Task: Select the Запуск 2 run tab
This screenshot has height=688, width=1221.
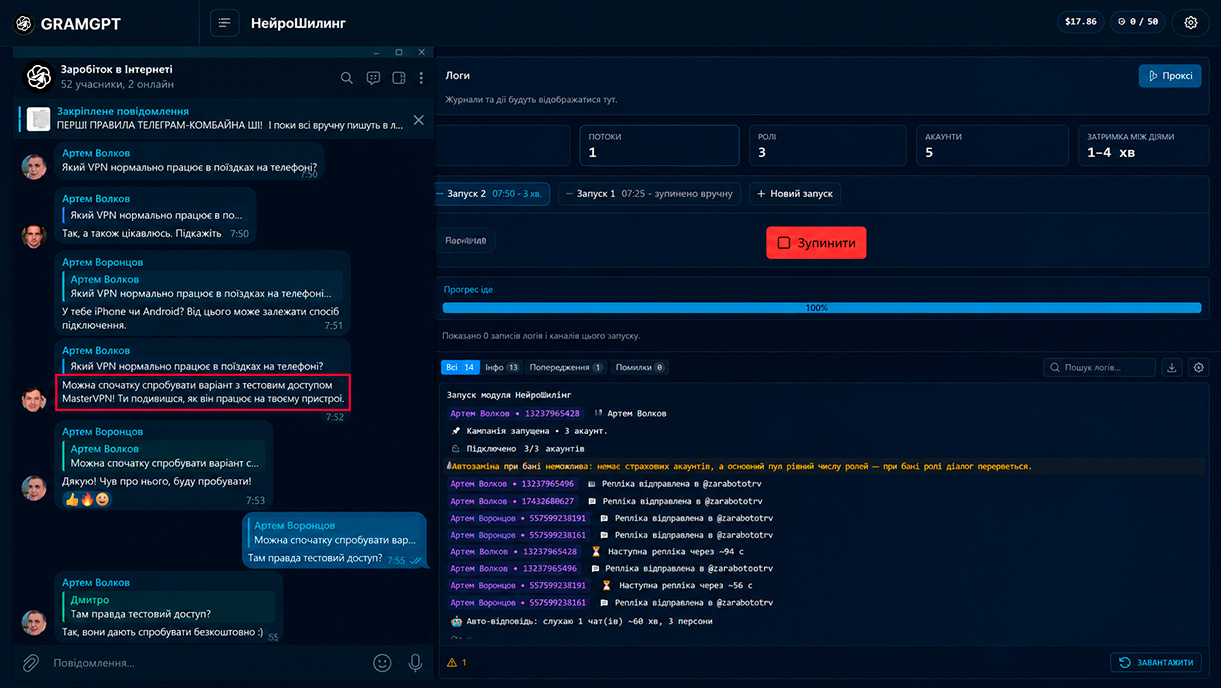Action: (x=492, y=194)
